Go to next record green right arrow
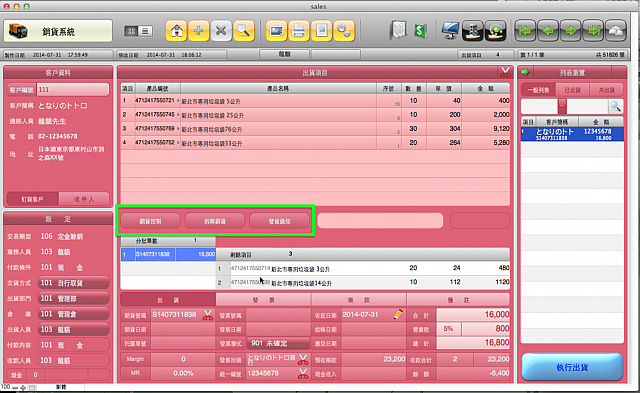640x393 pixels. coord(571,31)
